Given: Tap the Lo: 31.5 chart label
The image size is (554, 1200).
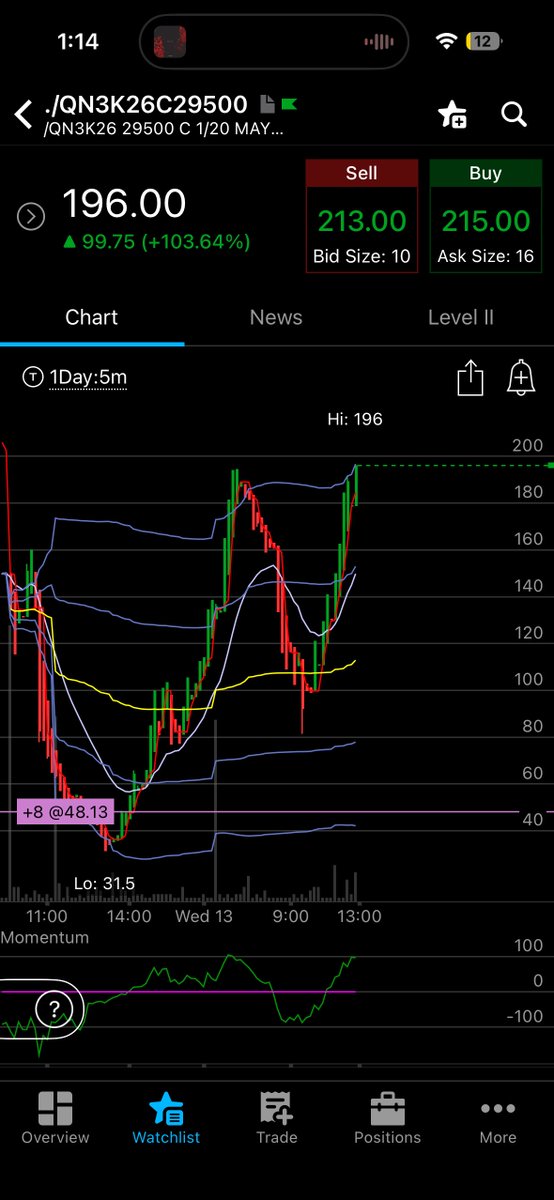Looking at the screenshot, I should 104,883.
